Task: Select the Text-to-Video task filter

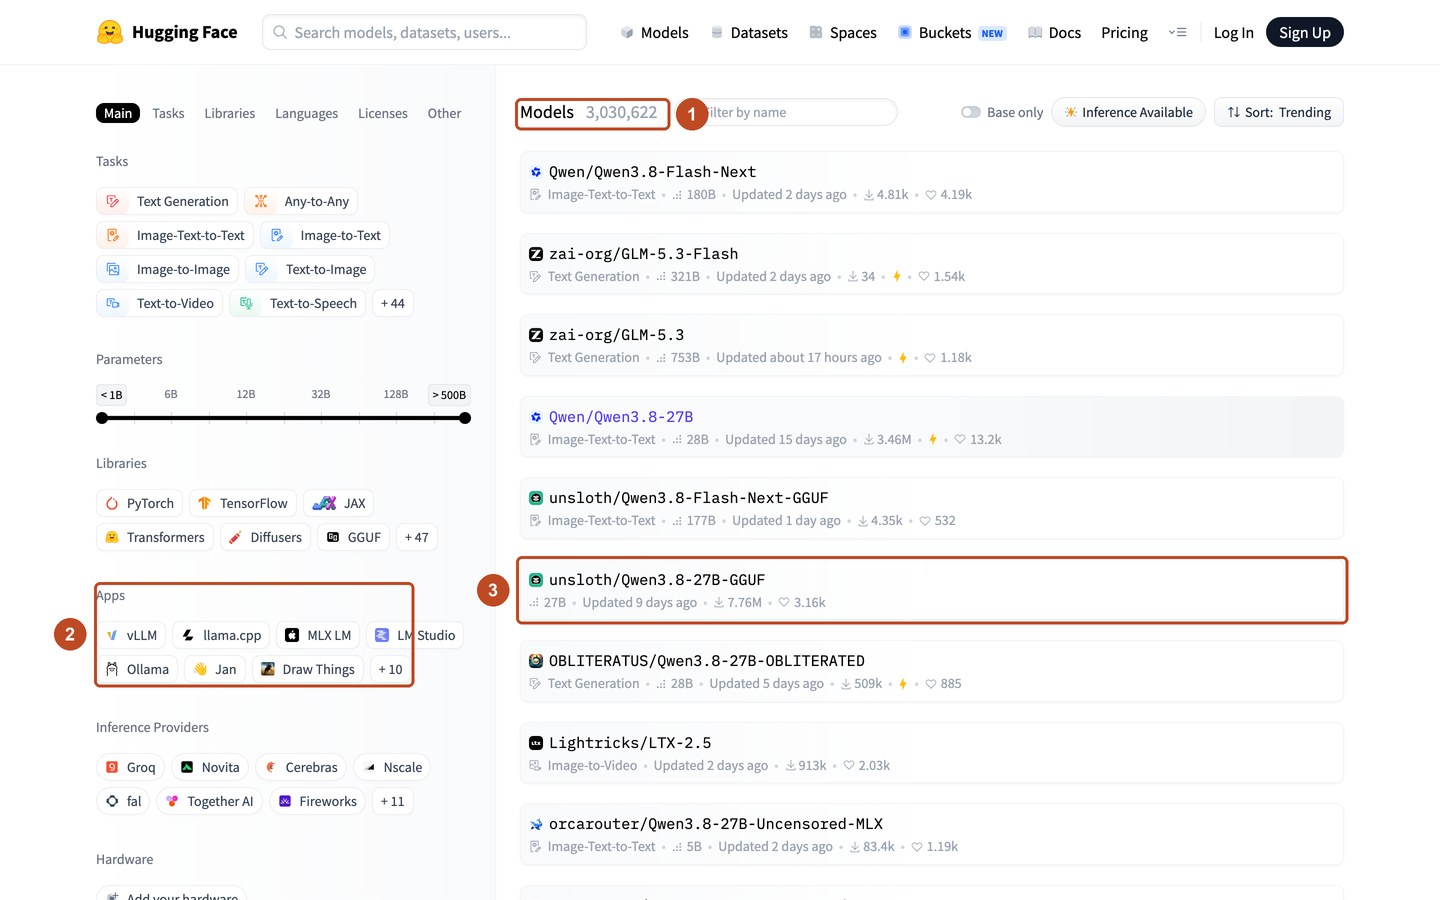Action: [160, 303]
